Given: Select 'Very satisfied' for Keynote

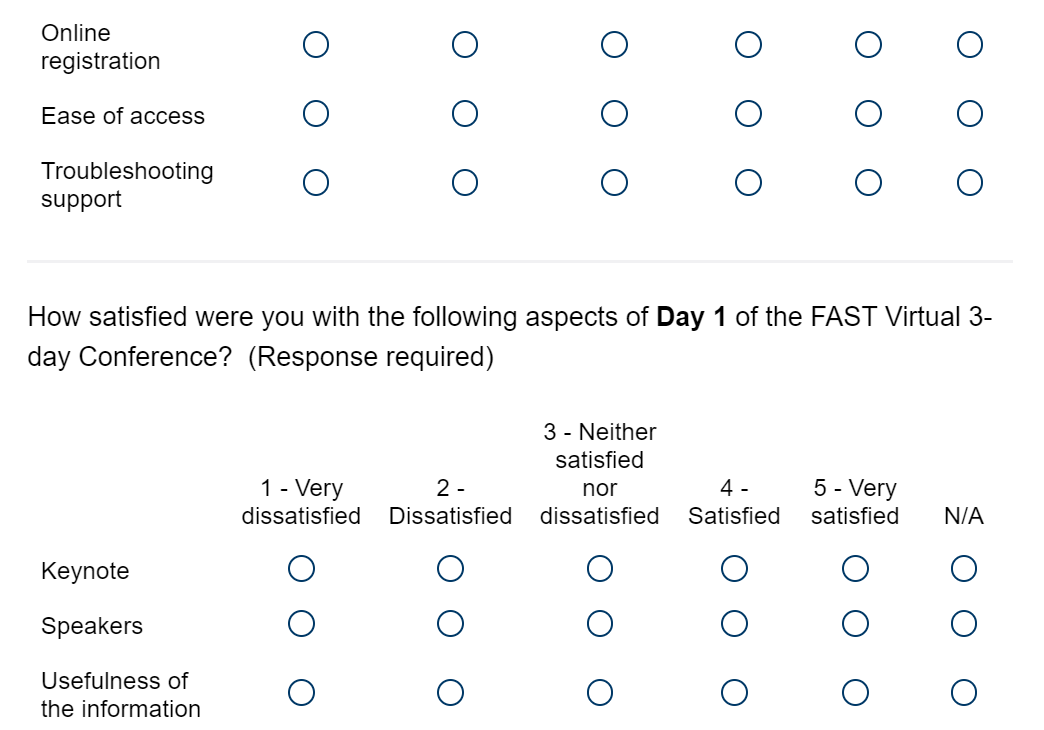Looking at the screenshot, I should [x=854, y=569].
